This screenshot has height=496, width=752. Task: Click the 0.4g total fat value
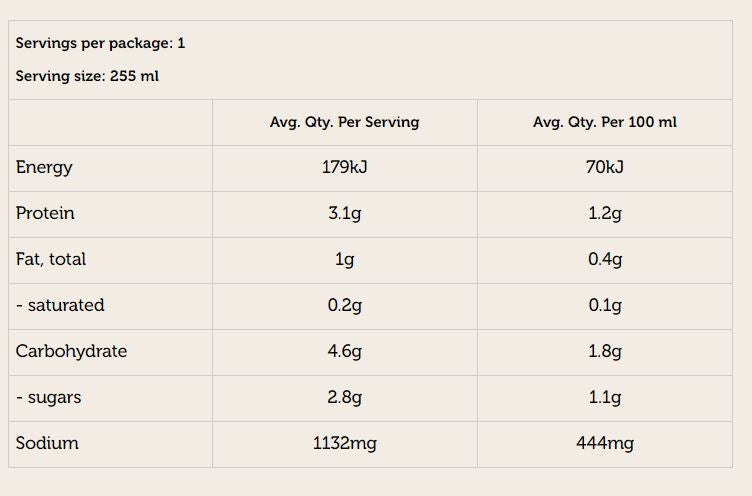point(604,259)
